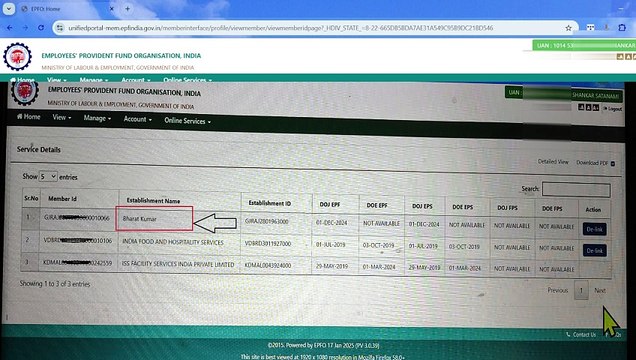This screenshot has height=360, width=636.
Task: Increase font size with A+ icon
Action: [x=595, y=107]
